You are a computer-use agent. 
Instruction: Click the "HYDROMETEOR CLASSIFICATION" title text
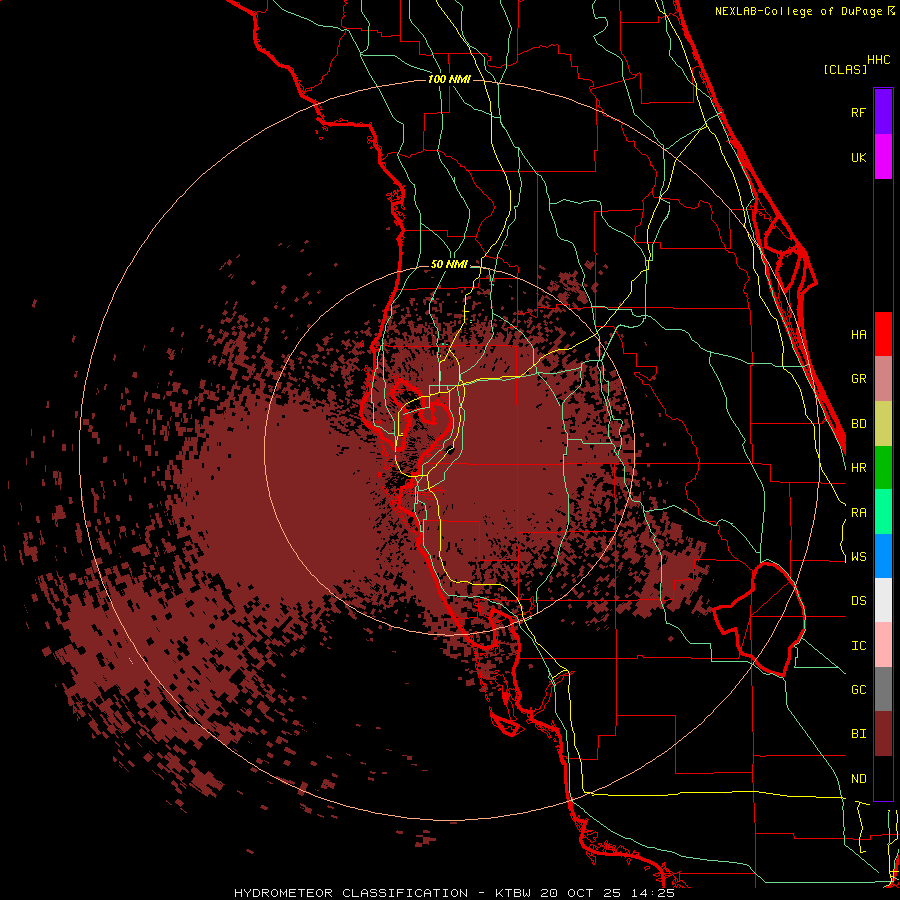coord(351,893)
